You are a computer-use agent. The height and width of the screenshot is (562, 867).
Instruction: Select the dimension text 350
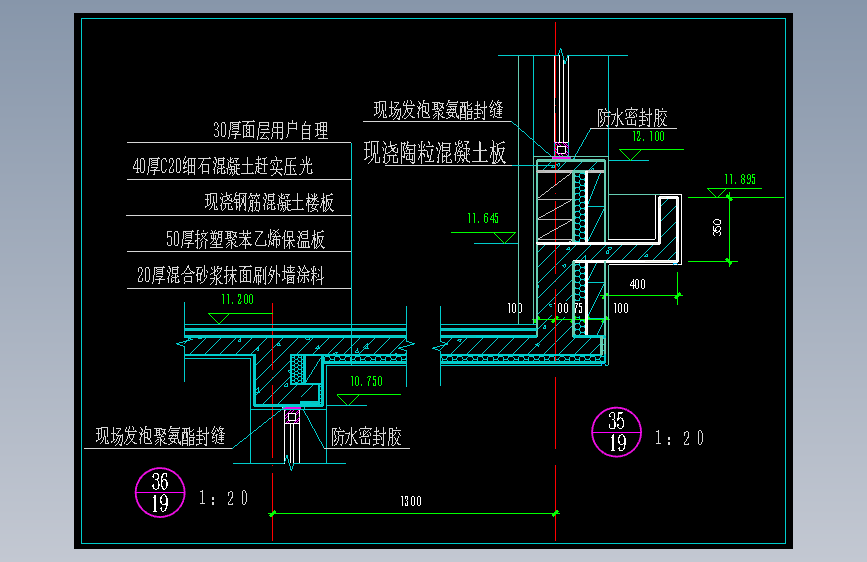[x=717, y=227]
